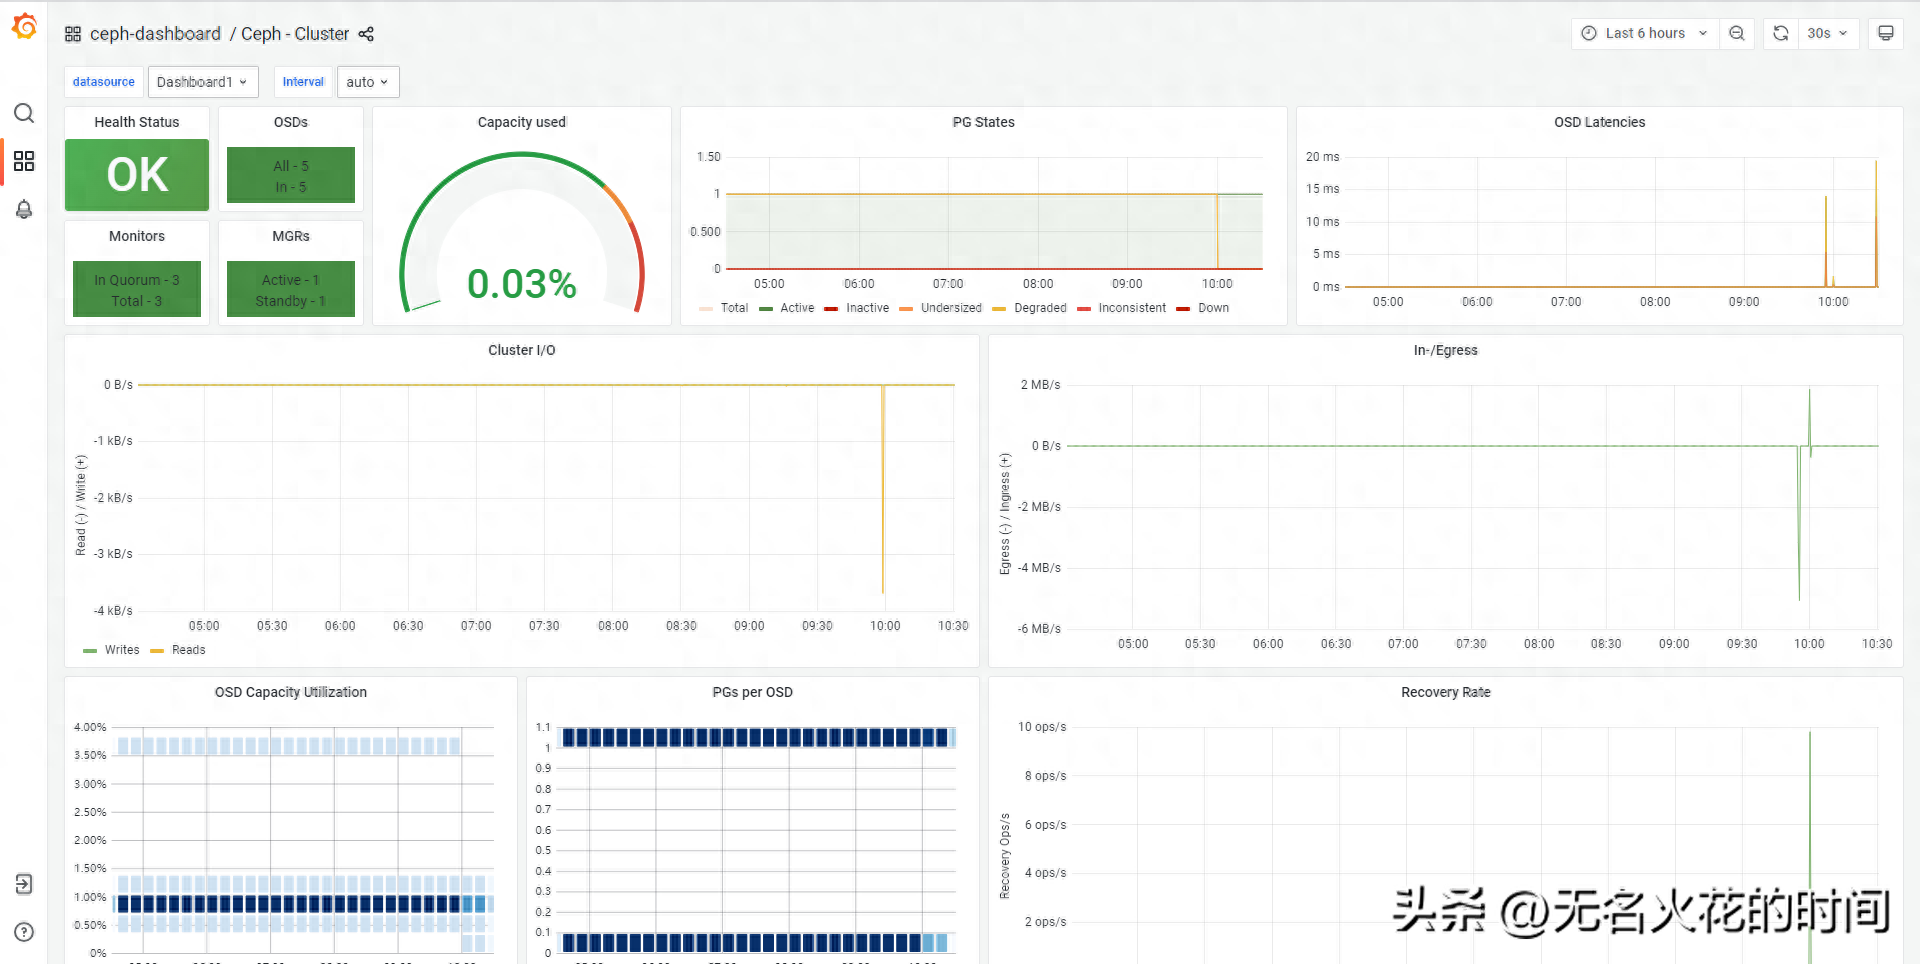
Task: Click the Interval variable label
Action: point(303,82)
